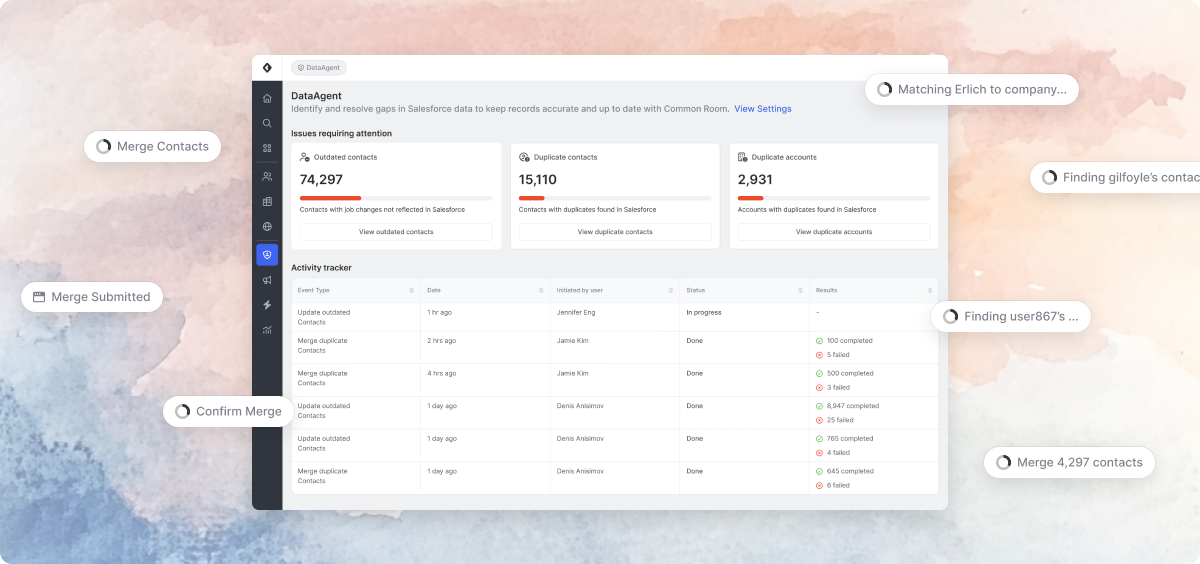Open the Organizations building sidebar icon
Screen dimensions: 1200x564
coord(267,201)
